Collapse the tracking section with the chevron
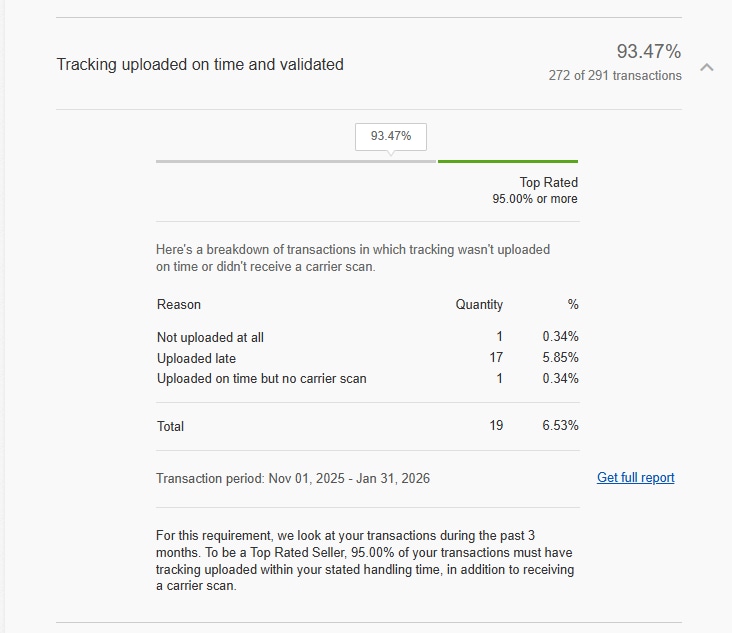This screenshot has height=633, width=732. [707, 67]
